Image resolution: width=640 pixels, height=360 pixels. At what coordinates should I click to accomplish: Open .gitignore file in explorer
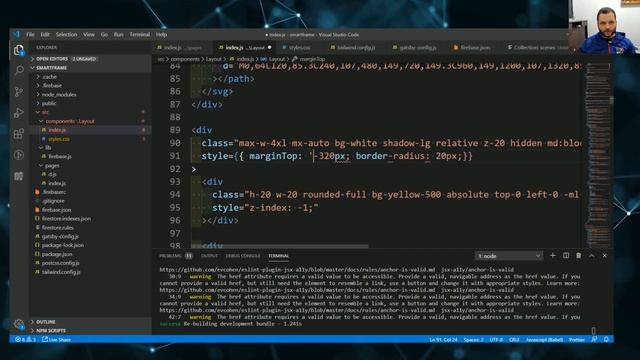pyautogui.click(x=53, y=201)
